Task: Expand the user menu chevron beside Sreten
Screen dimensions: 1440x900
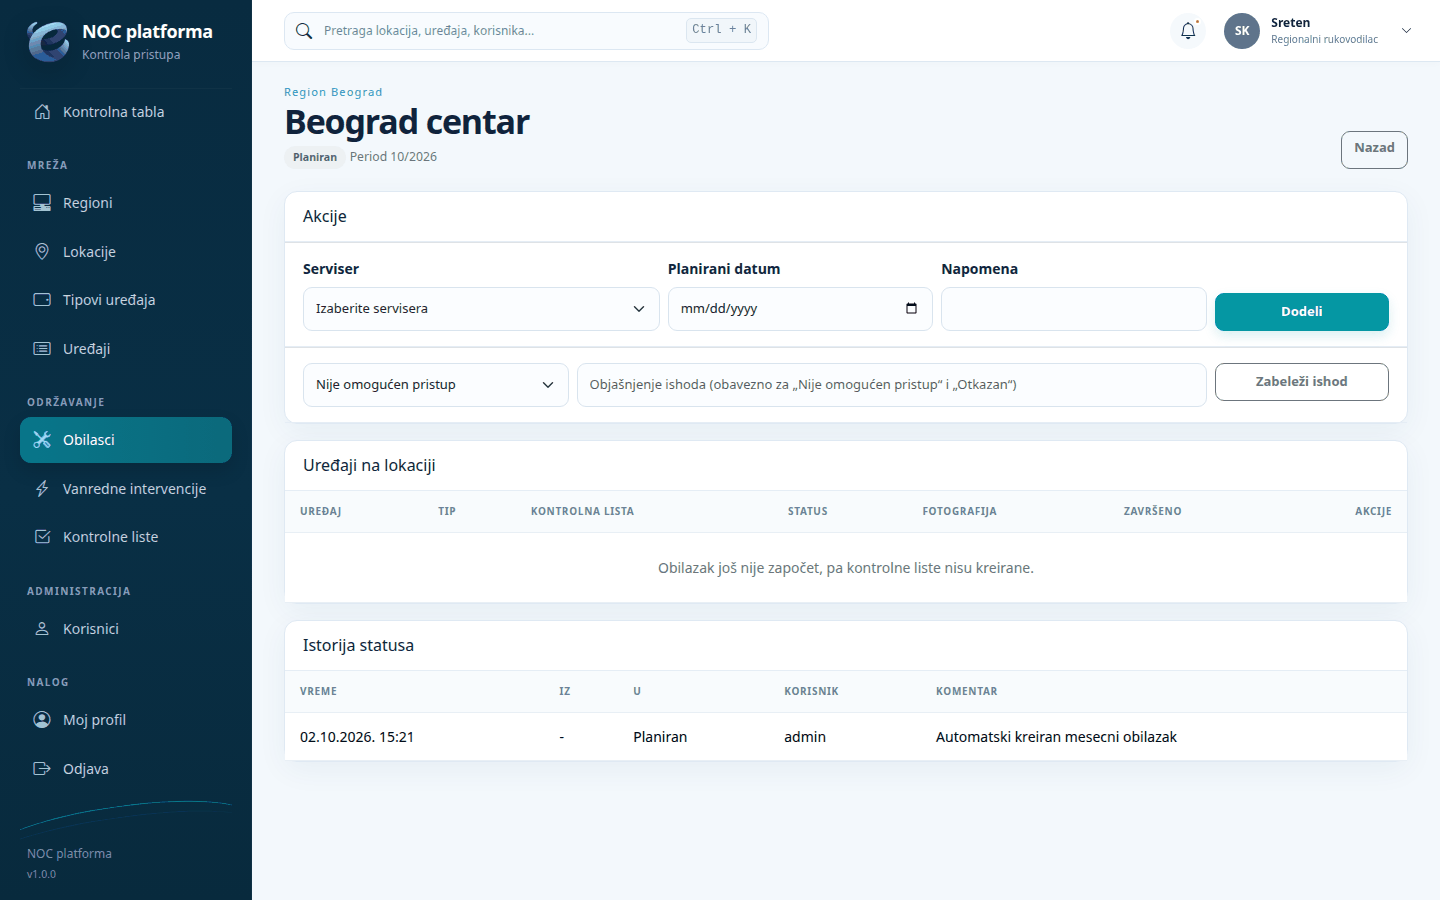Action: (x=1406, y=31)
